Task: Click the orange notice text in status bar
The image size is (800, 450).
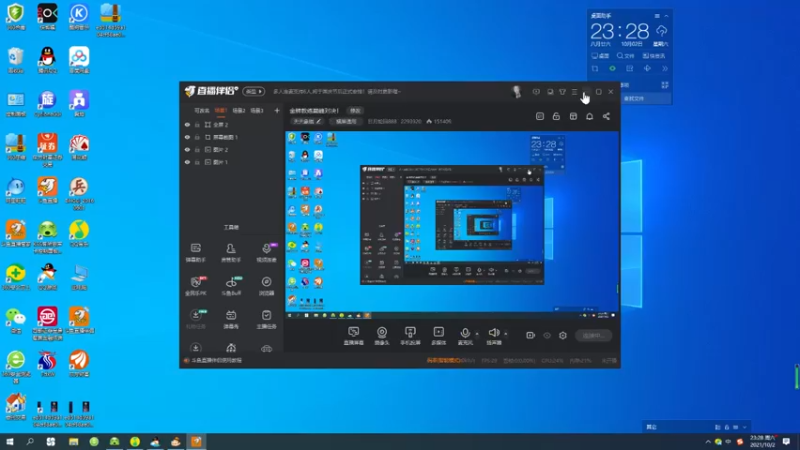Action: [443, 360]
